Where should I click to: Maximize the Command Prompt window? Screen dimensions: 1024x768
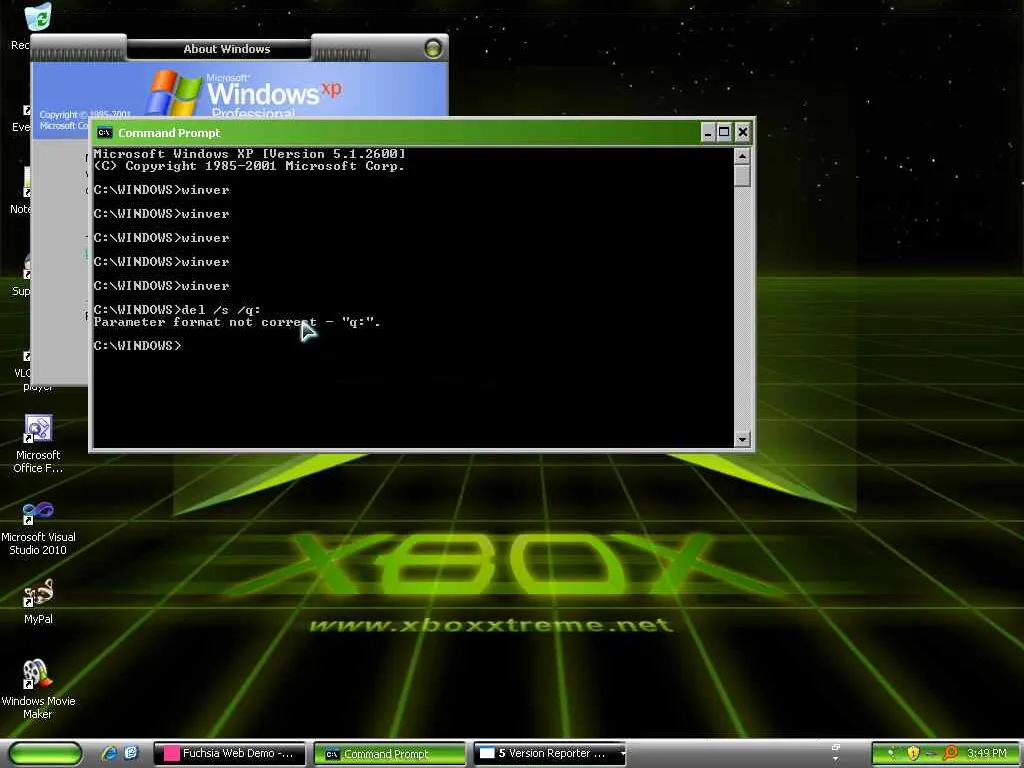tap(724, 133)
